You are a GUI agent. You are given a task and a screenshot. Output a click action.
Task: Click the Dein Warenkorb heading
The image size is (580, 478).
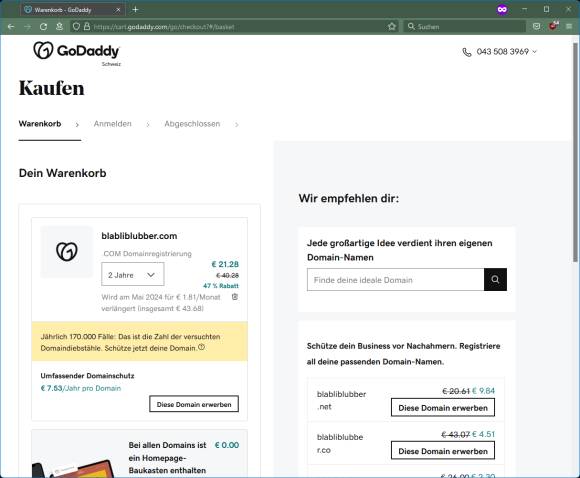63,173
